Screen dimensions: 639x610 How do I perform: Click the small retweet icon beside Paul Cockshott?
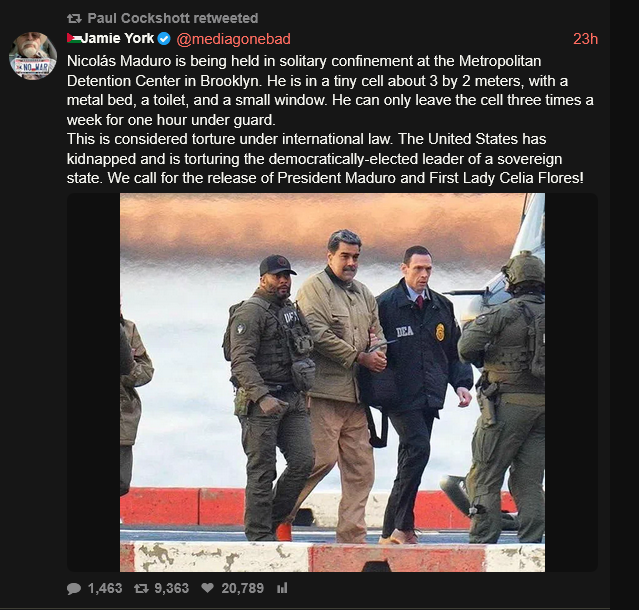73,18
